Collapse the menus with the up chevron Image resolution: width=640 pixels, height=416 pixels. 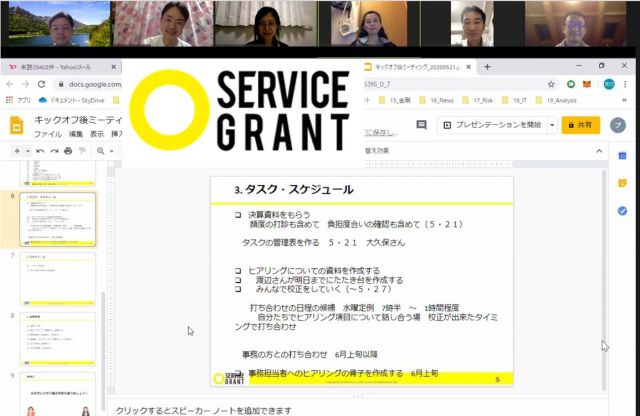click(599, 151)
